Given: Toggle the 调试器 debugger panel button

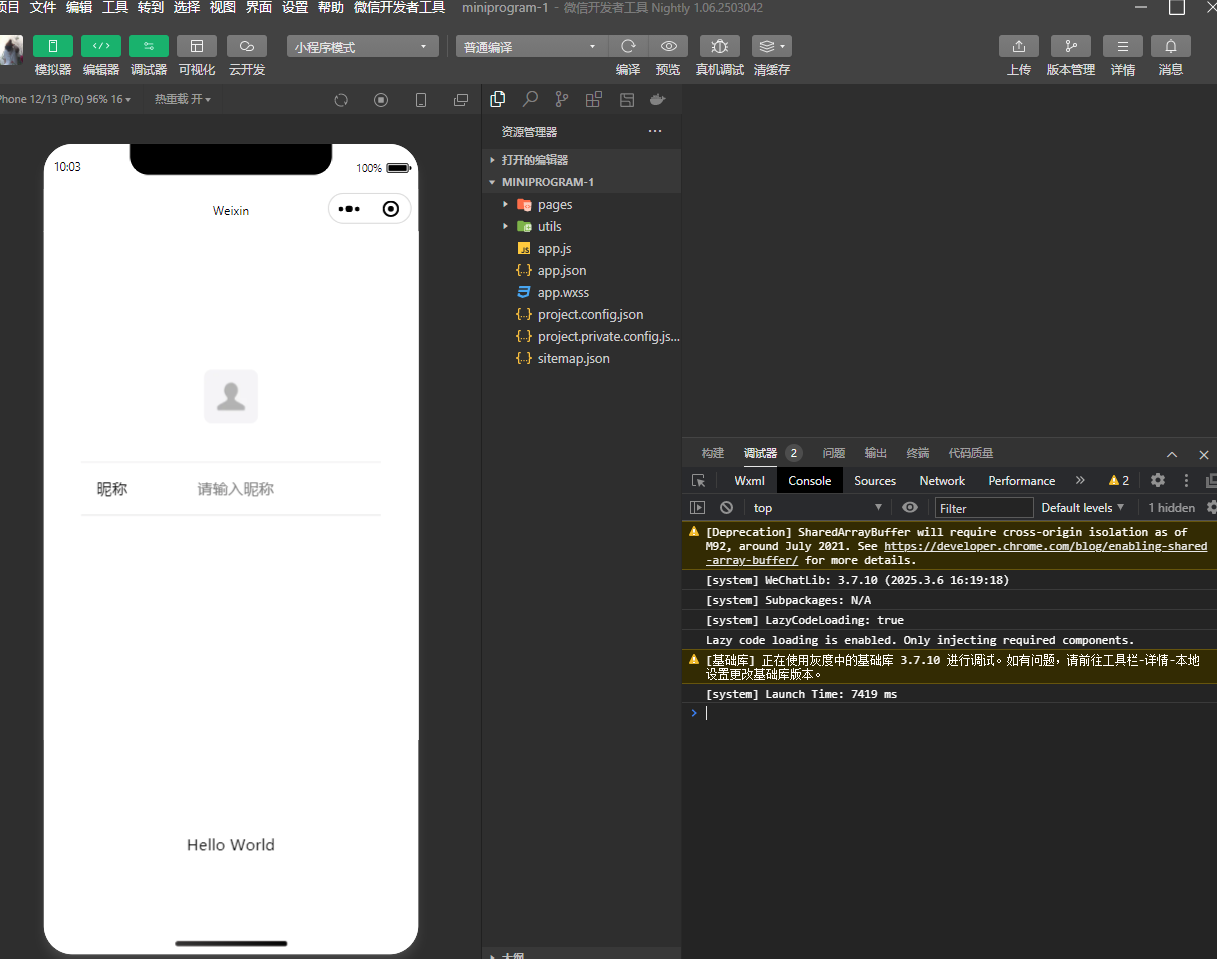Looking at the screenshot, I should [x=149, y=46].
